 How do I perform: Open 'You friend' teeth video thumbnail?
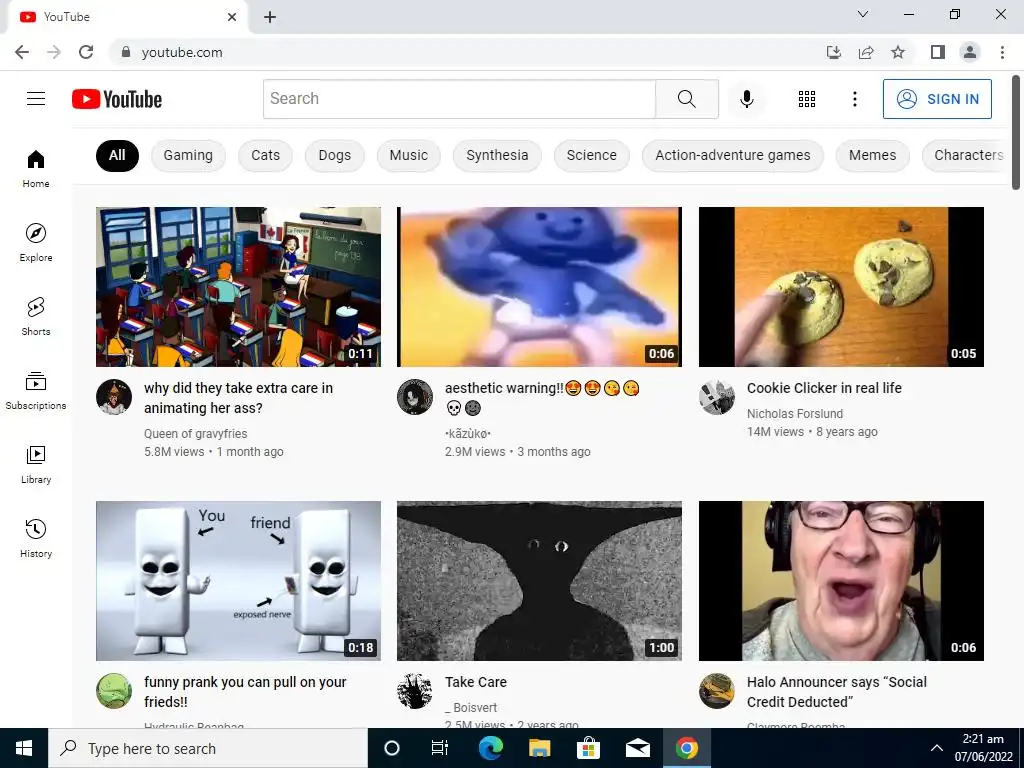pos(238,581)
